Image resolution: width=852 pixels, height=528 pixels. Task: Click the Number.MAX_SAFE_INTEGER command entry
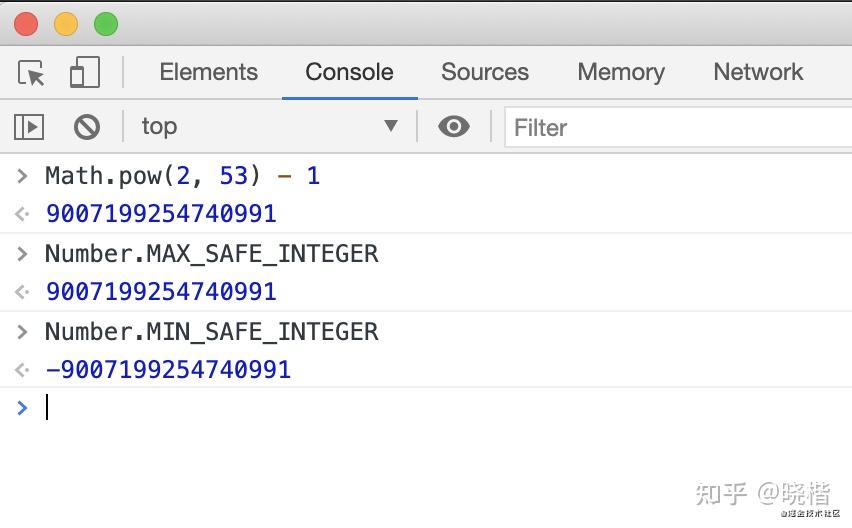click(x=212, y=254)
